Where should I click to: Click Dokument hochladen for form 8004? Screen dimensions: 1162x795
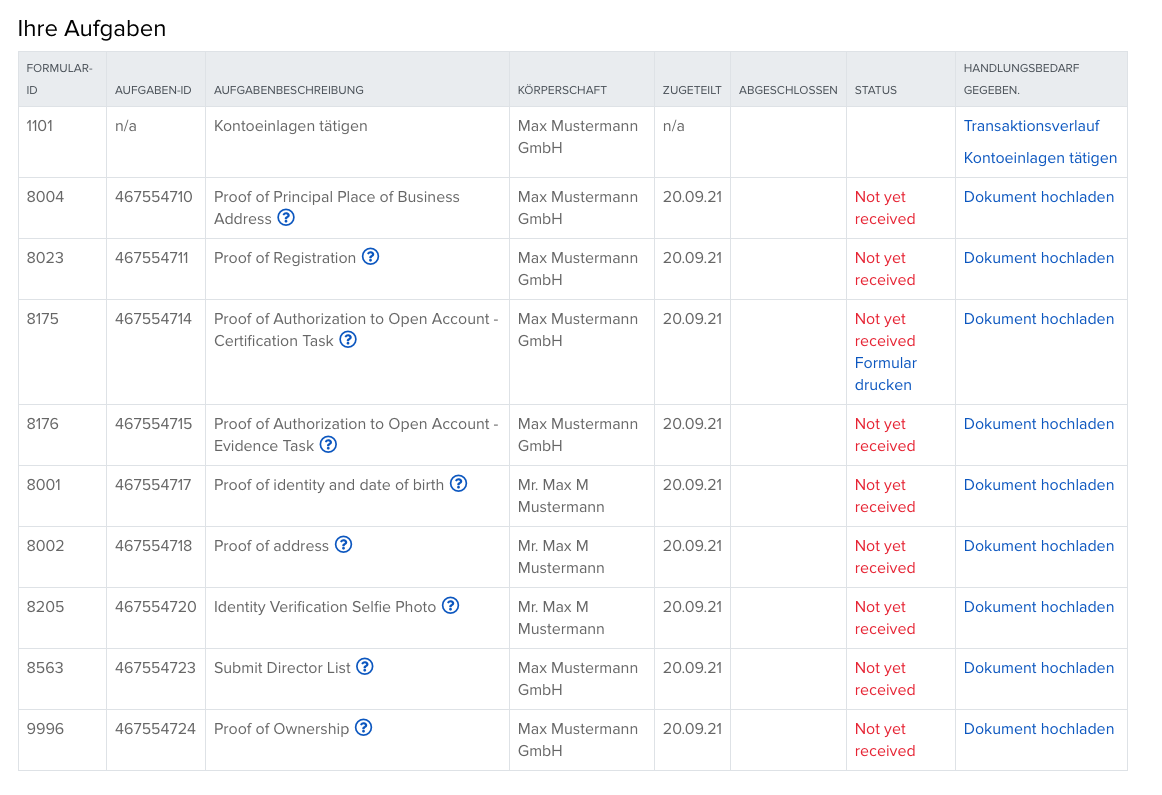click(x=1038, y=197)
